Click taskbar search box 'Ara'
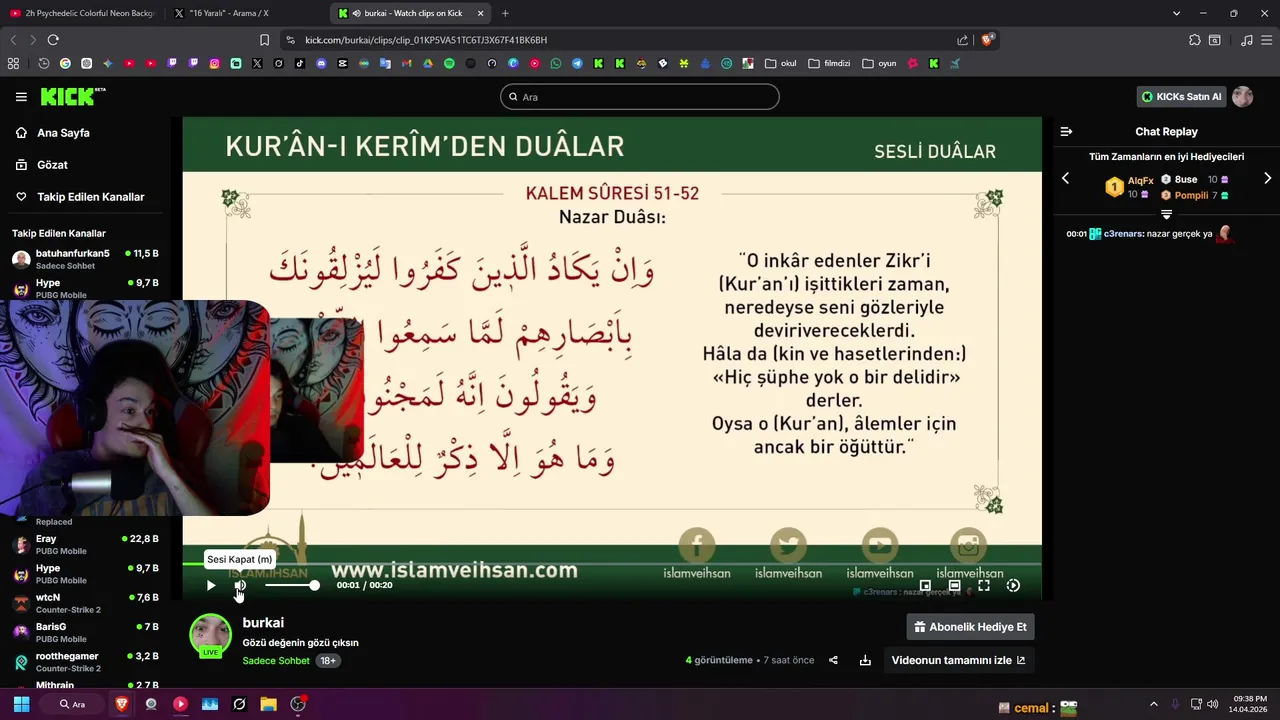The height and width of the screenshot is (720, 1280). (x=74, y=704)
